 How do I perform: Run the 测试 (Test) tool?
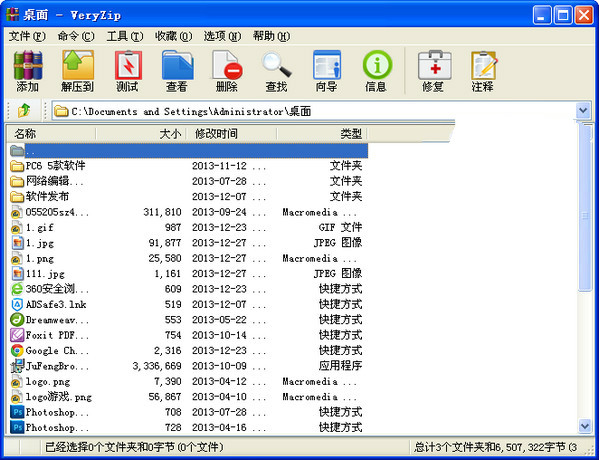click(128, 71)
